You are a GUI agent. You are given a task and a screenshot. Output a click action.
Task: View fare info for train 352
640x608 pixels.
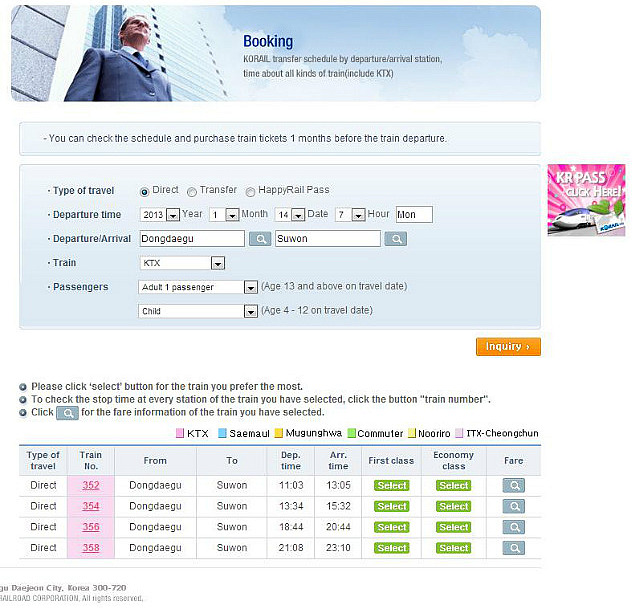tap(514, 486)
